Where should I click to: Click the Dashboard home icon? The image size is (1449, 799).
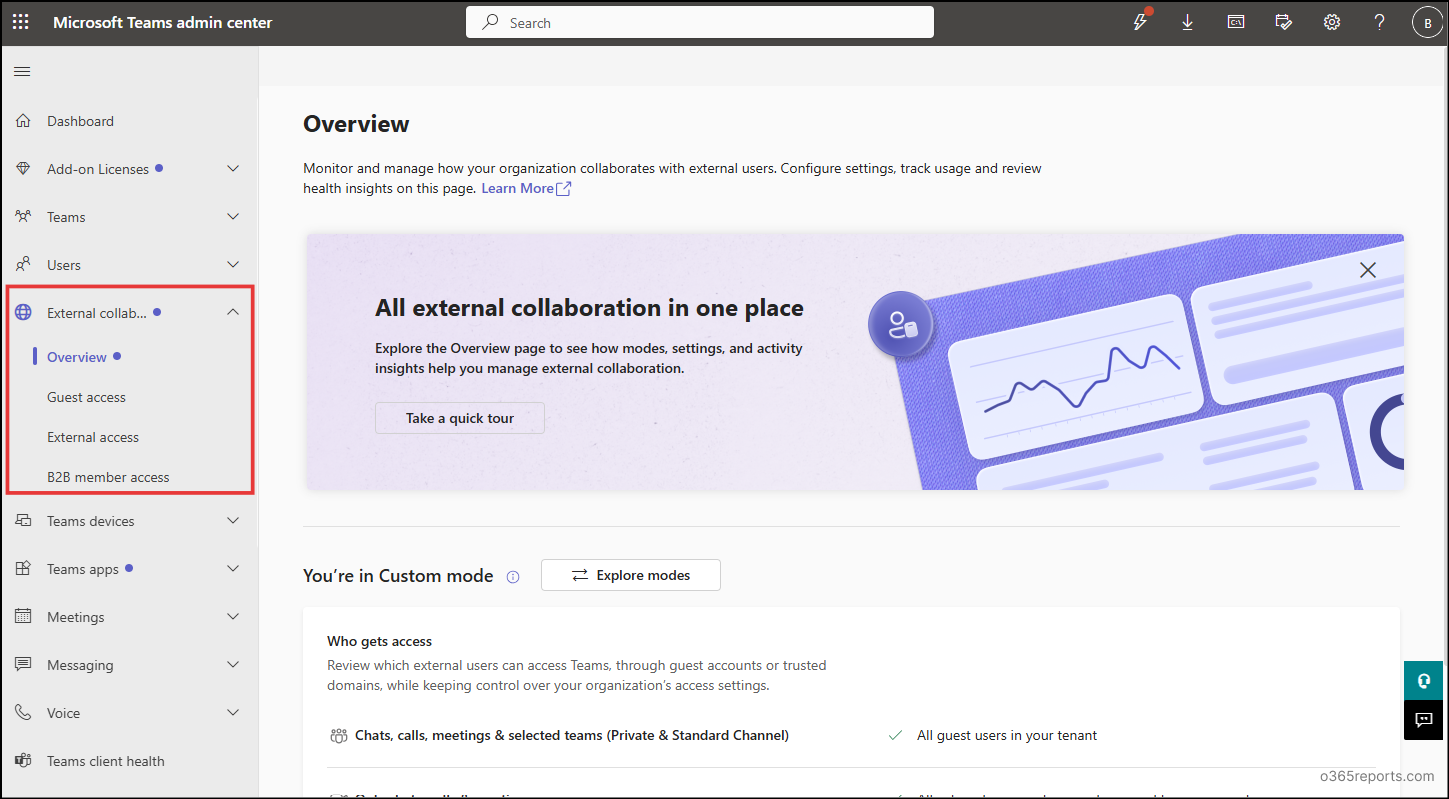coord(24,121)
